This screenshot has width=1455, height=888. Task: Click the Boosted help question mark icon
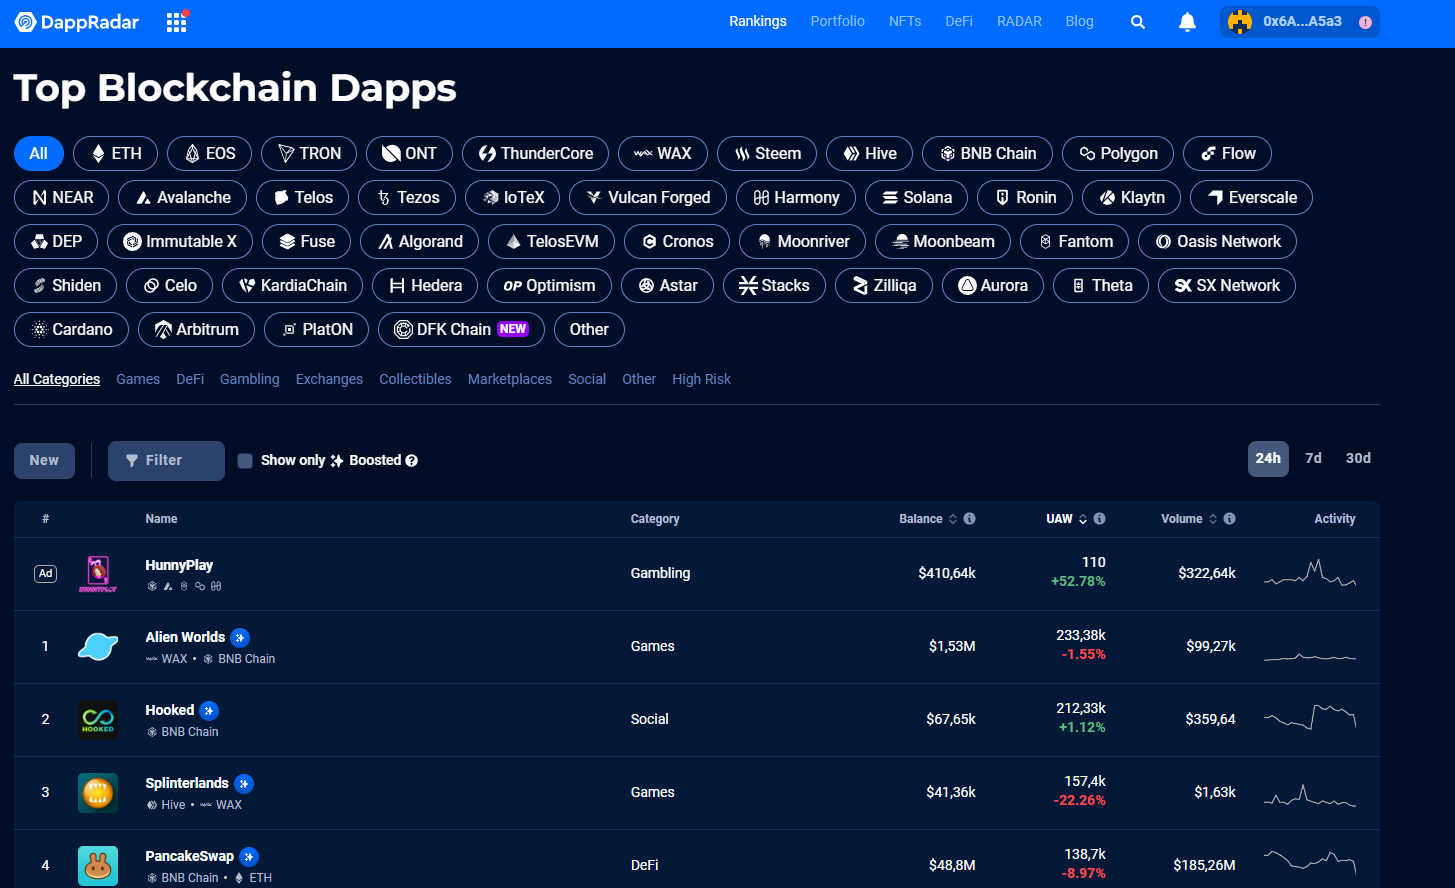[411, 461]
